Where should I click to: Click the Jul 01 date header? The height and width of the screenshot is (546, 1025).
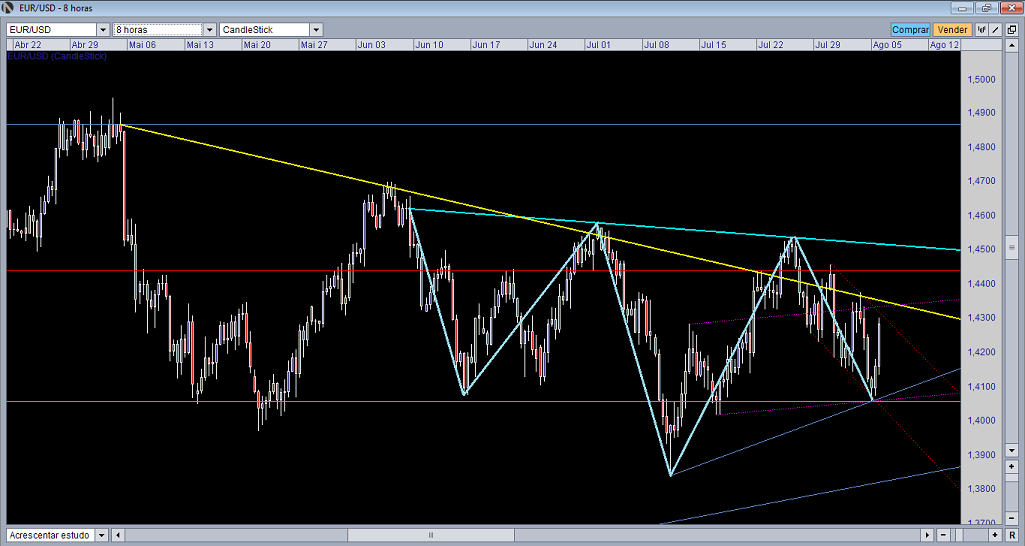pyautogui.click(x=598, y=44)
